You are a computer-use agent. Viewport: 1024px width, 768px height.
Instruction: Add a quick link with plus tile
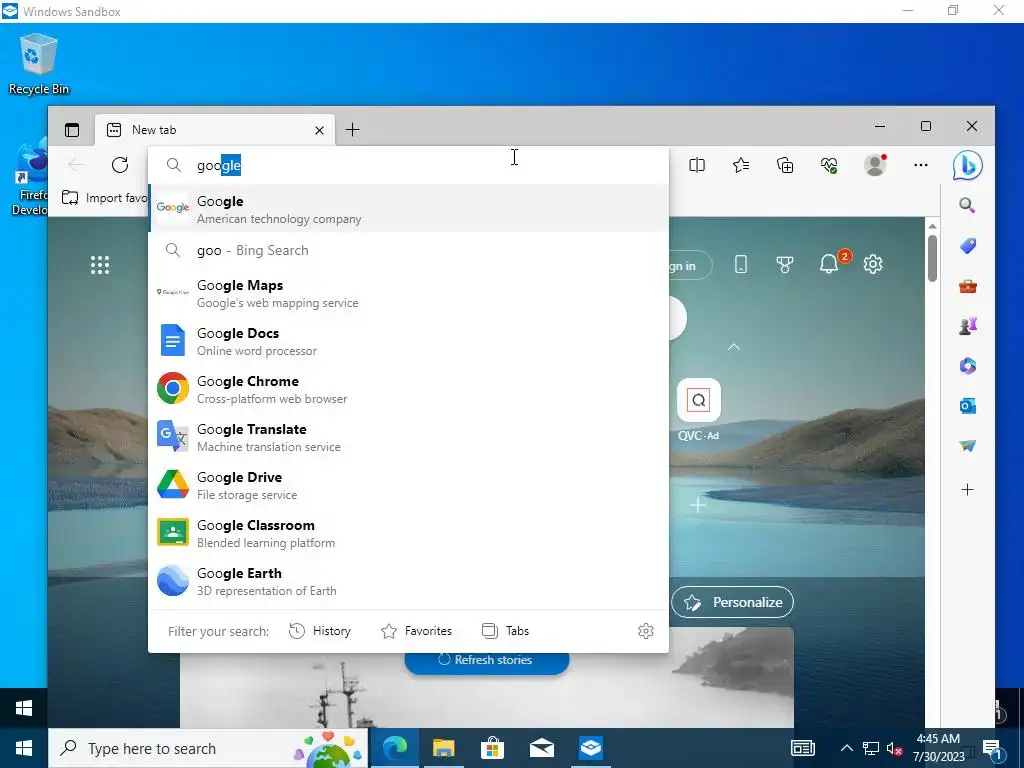pyautogui.click(x=698, y=505)
